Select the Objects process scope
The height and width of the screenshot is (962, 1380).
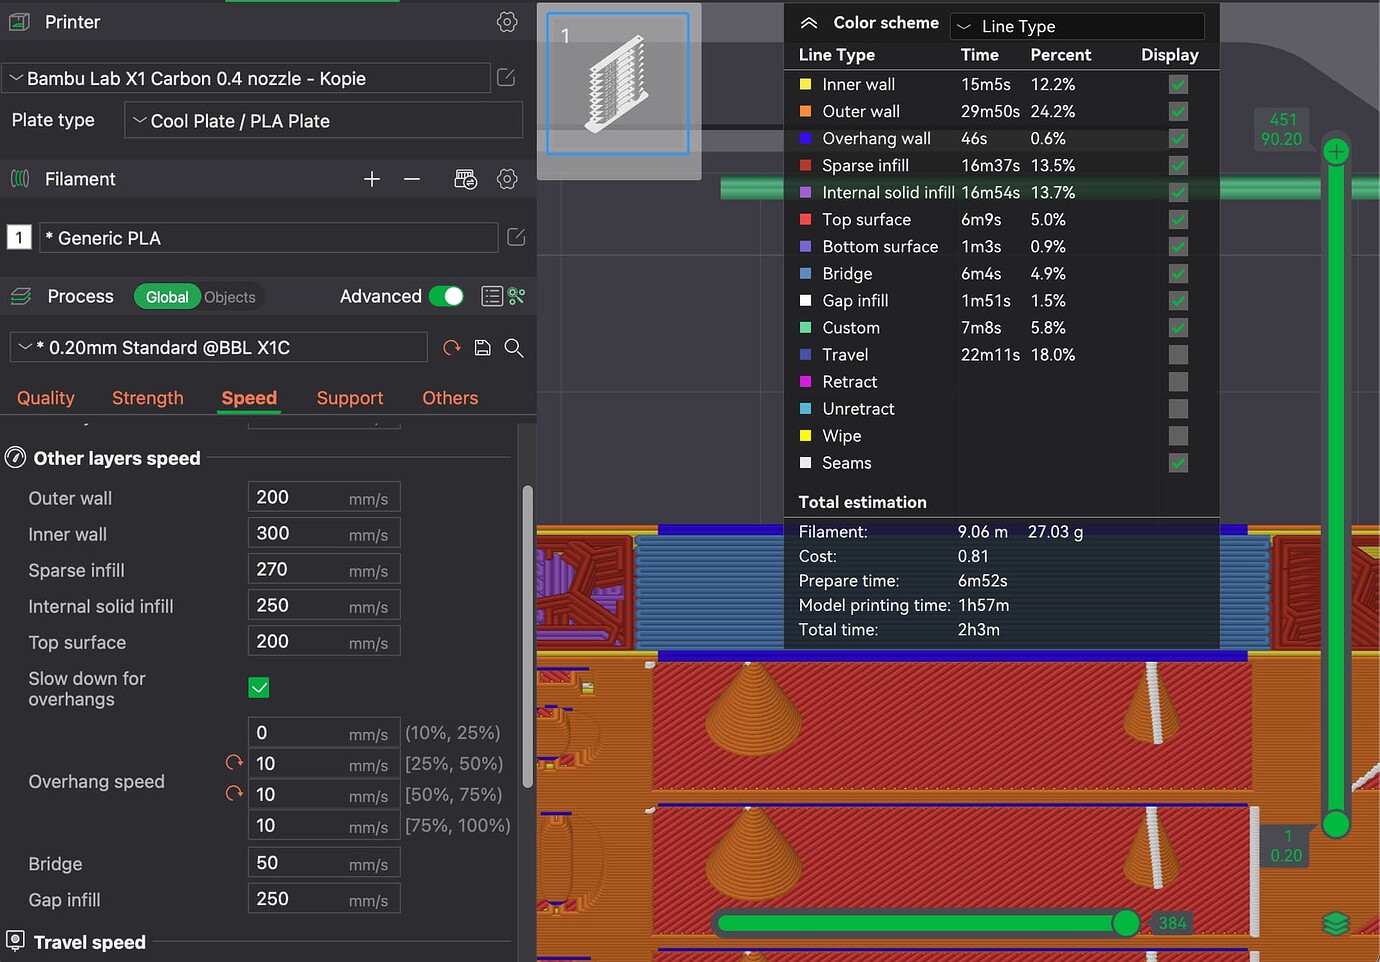[230, 297]
